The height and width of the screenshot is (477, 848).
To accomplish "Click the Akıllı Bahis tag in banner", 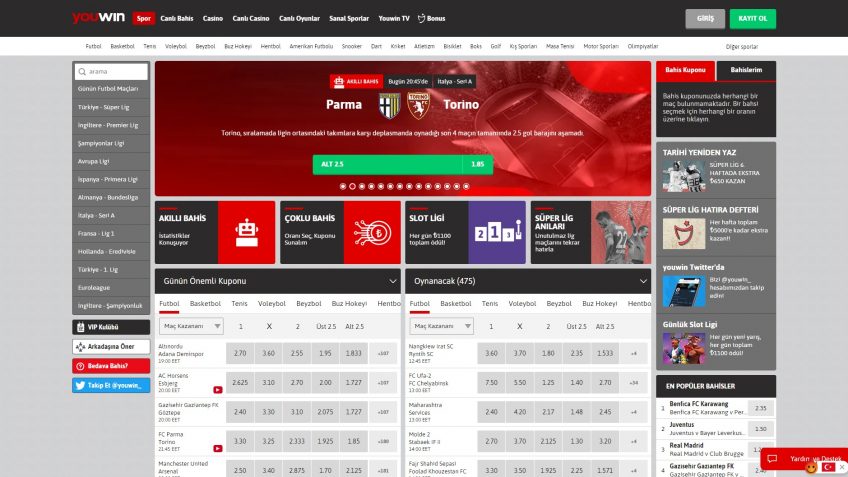I will coord(356,82).
